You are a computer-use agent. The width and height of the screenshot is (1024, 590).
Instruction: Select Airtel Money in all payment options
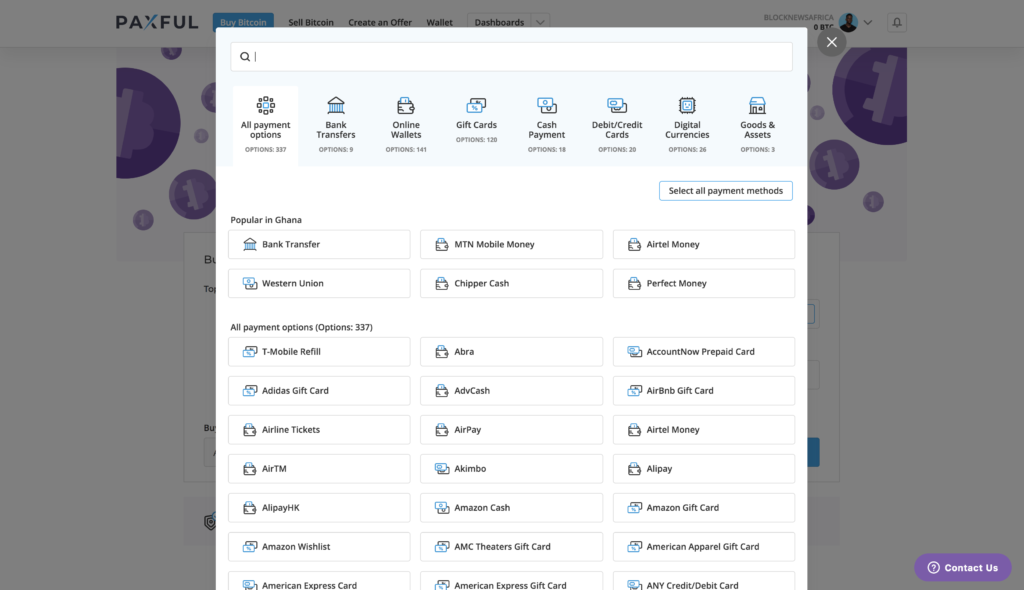(704, 430)
